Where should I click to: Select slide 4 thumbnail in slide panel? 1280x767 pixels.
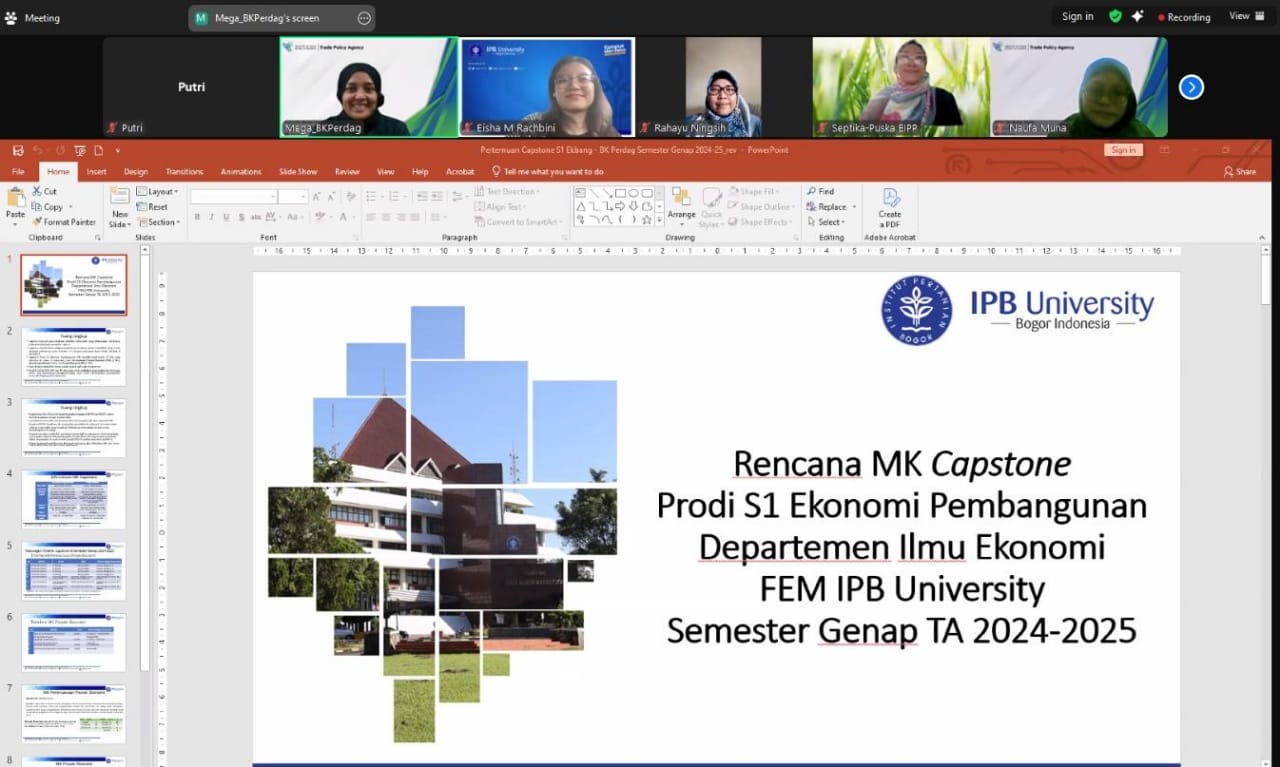(x=74, y=498)
